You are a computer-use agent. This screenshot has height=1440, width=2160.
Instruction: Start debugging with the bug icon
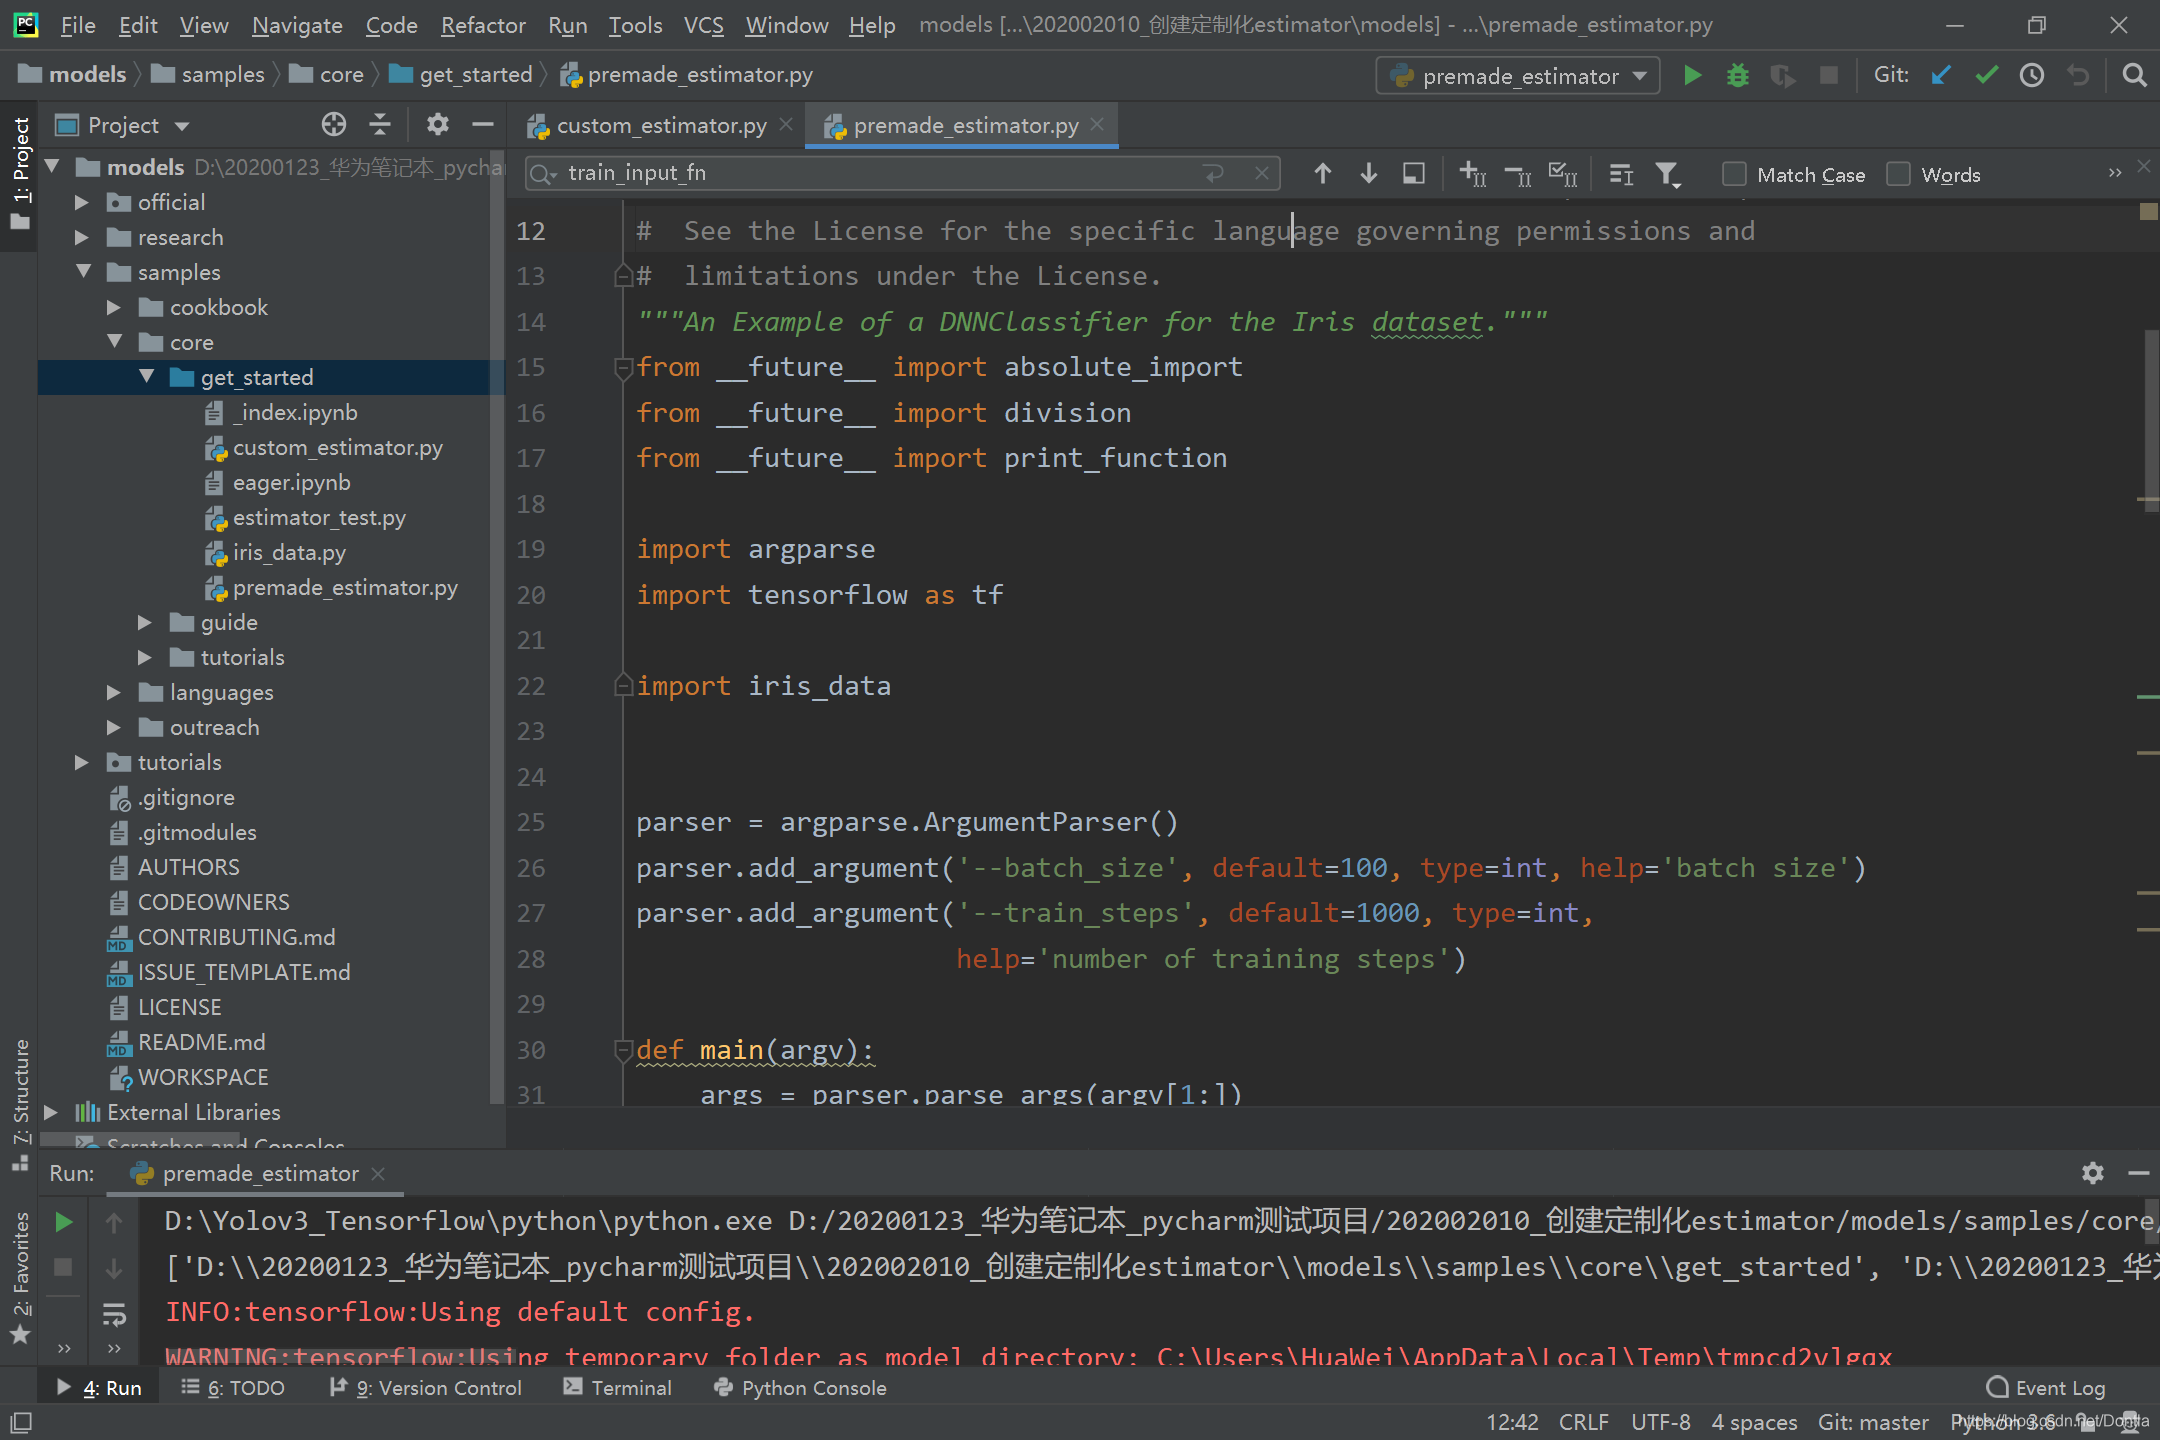tap(1738, 75)
